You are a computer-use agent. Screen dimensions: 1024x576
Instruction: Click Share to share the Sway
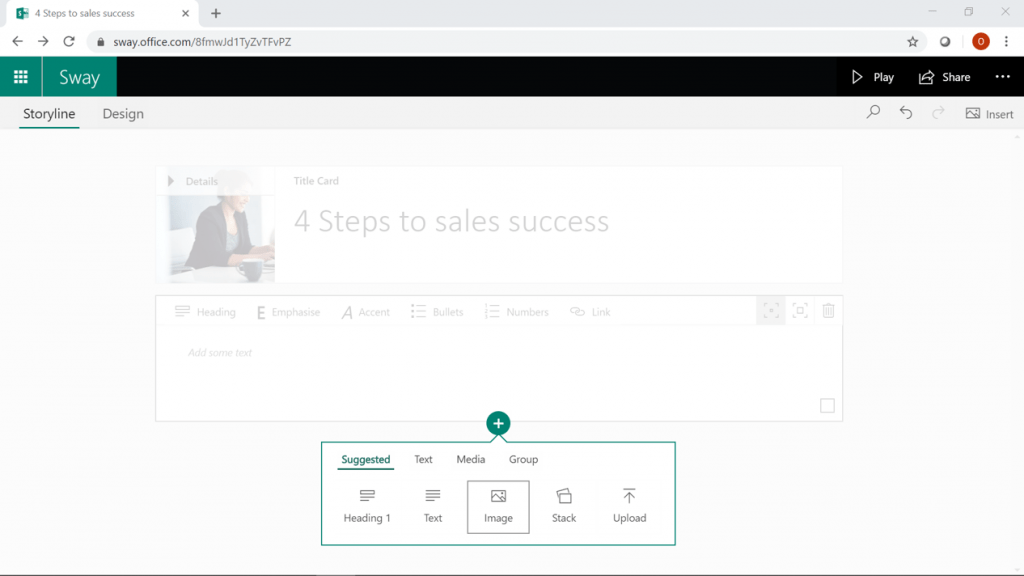(x=944, y=76)
